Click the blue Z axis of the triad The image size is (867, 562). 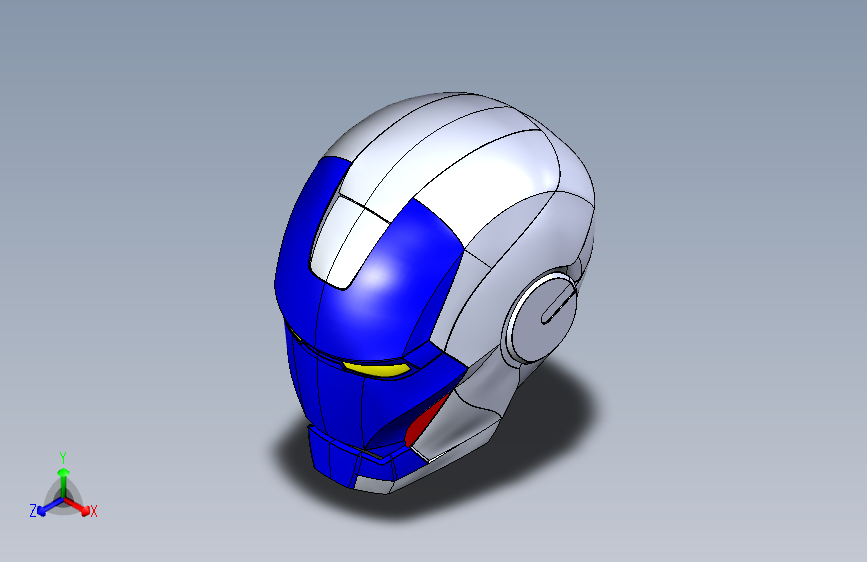point(51,506)
